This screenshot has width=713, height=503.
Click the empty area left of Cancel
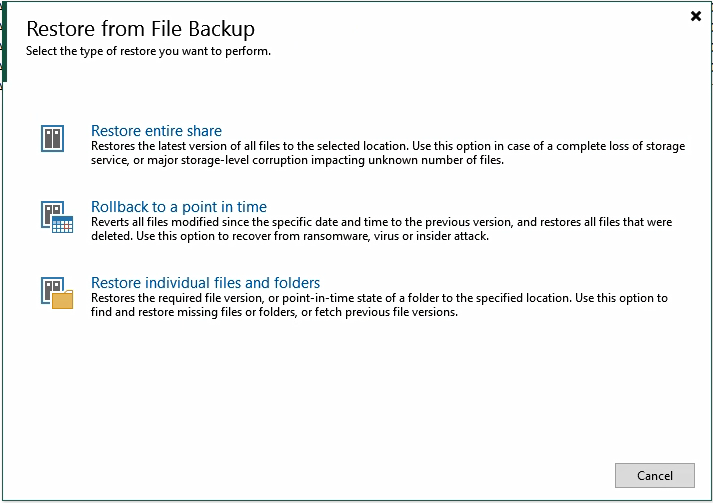[400, 475]
